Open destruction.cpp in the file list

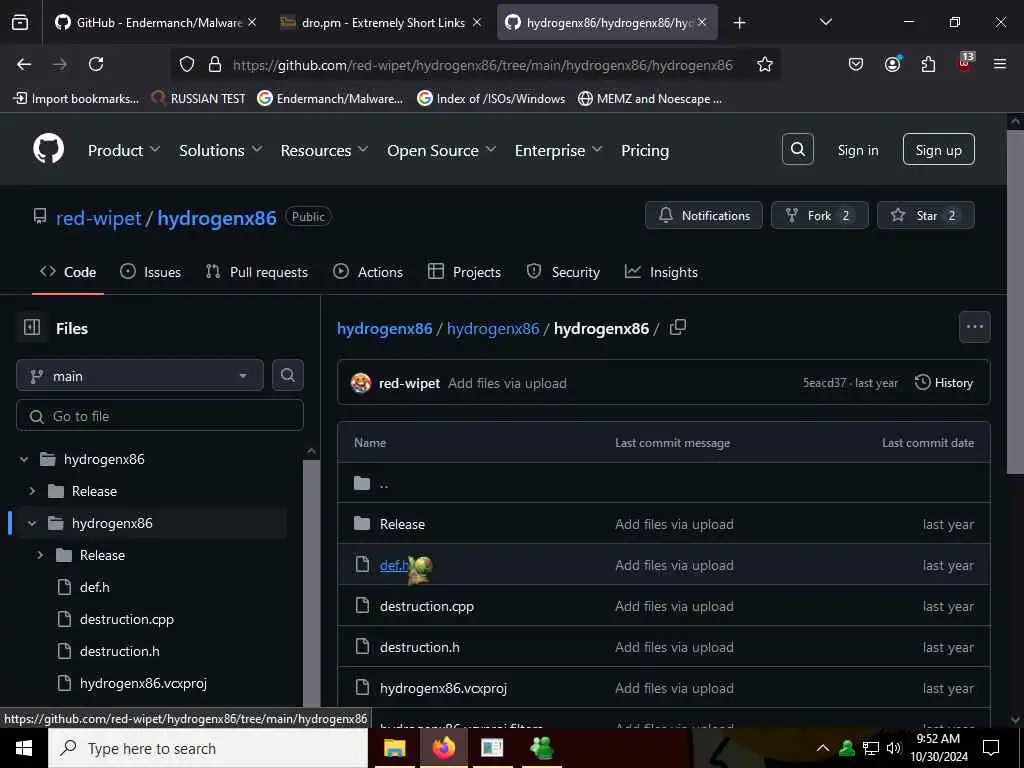click(426, 606)
